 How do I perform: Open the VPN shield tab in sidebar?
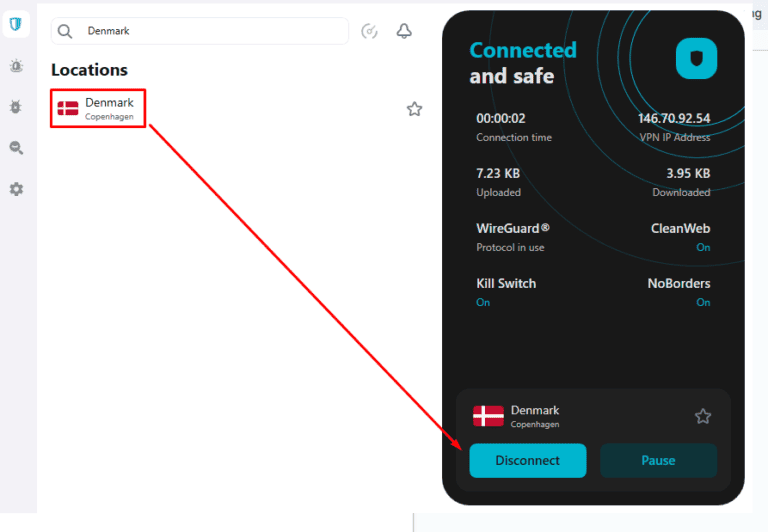(16, 24)
